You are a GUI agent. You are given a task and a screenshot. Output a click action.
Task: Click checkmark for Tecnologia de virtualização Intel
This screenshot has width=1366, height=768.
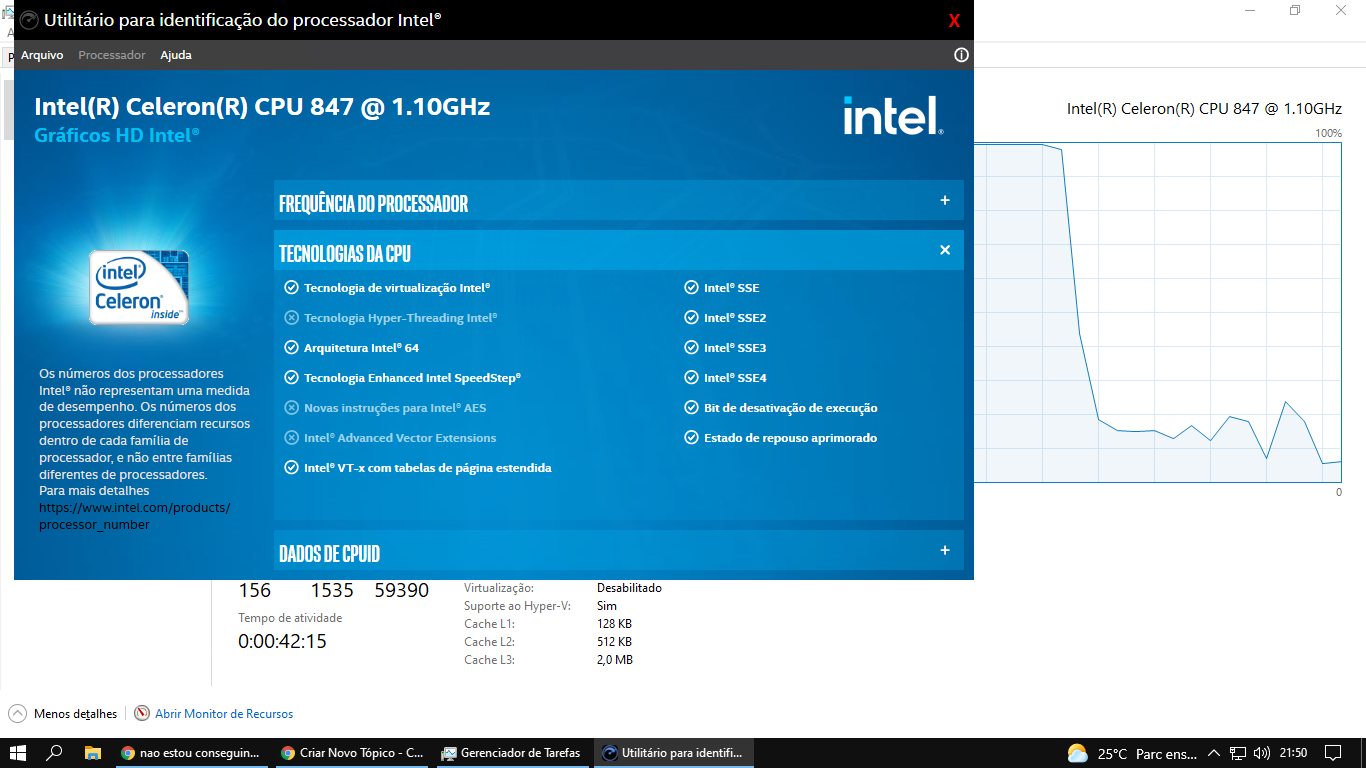point(291,288)
